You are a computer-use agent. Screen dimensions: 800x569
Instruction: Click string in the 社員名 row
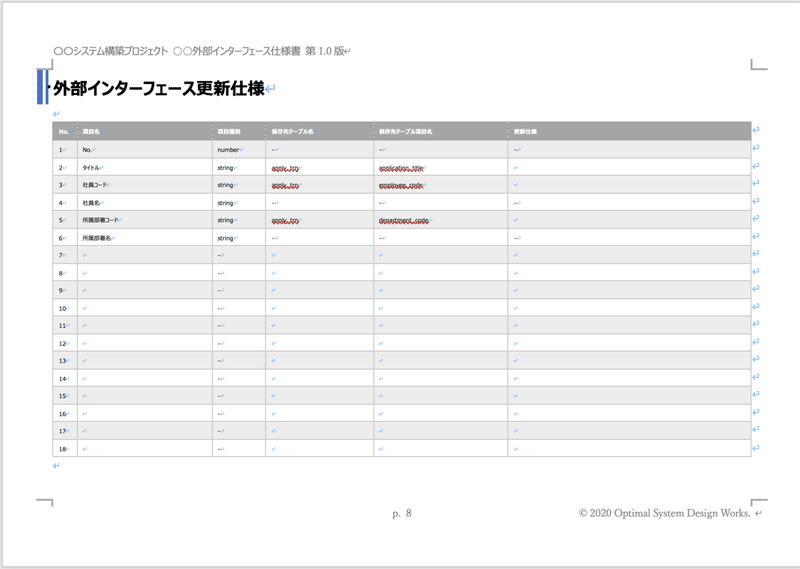click(x=225, y=203)
